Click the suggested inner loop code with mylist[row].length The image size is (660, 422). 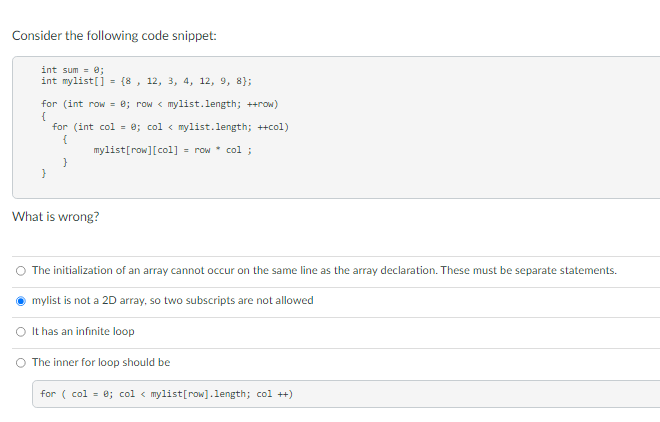[x=167, y=394]
